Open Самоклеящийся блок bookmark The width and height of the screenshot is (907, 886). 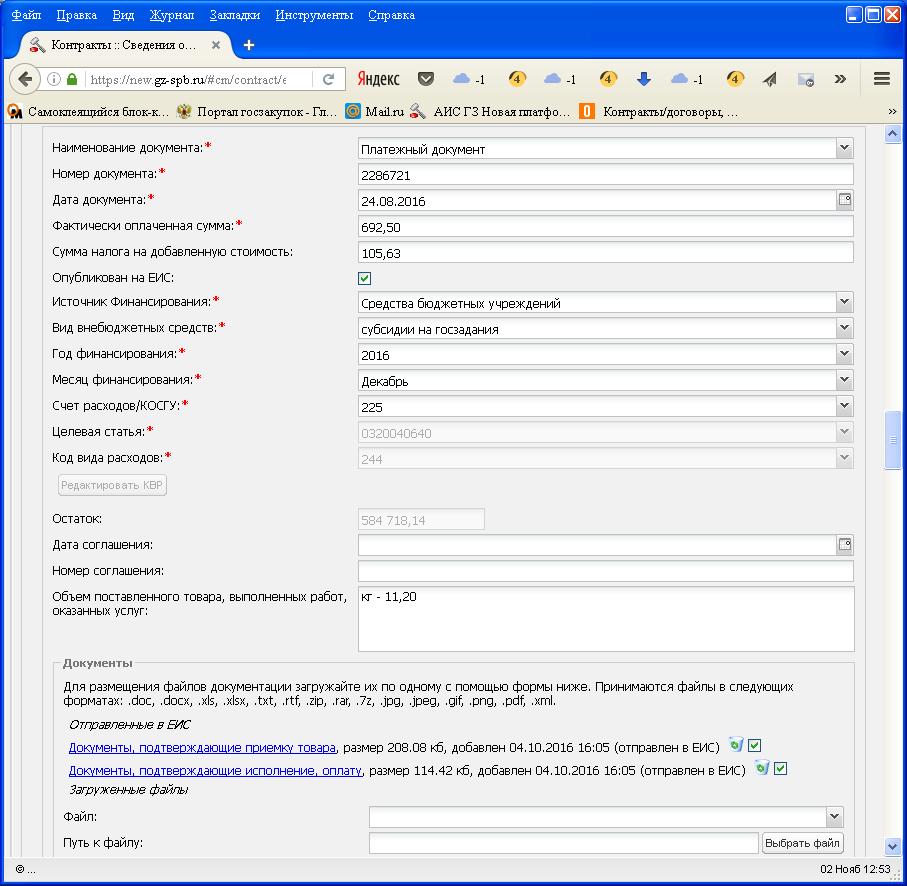click(89, 112)
